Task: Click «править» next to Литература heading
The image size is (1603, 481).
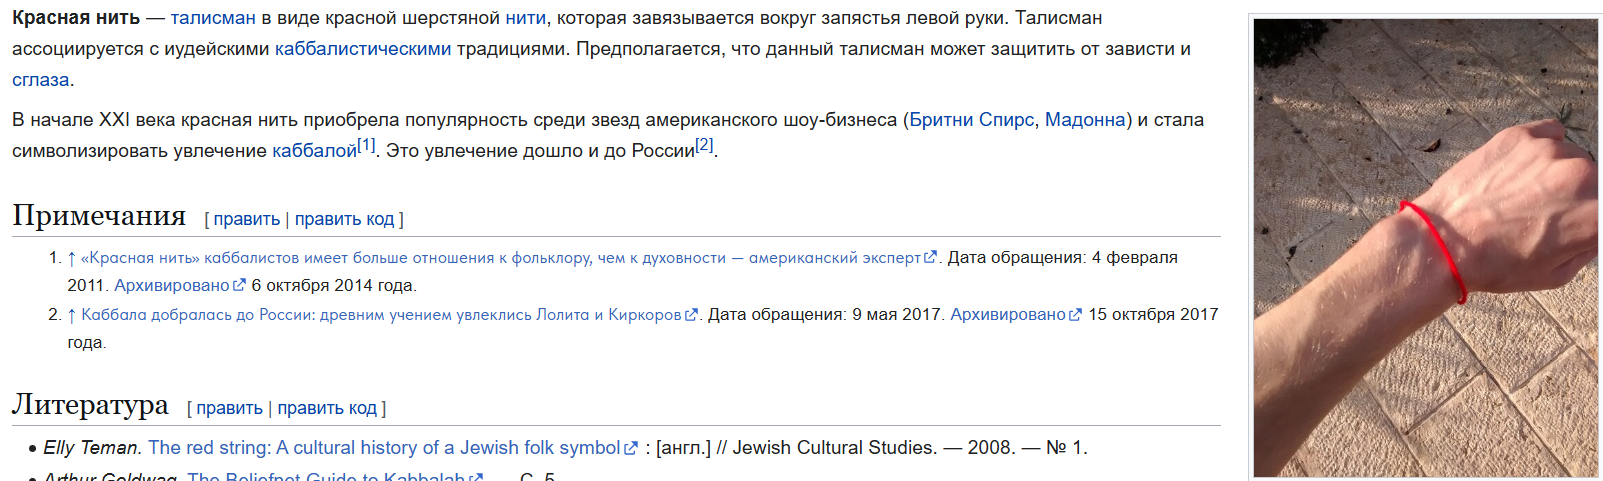Action: click(x=229, y=408)
